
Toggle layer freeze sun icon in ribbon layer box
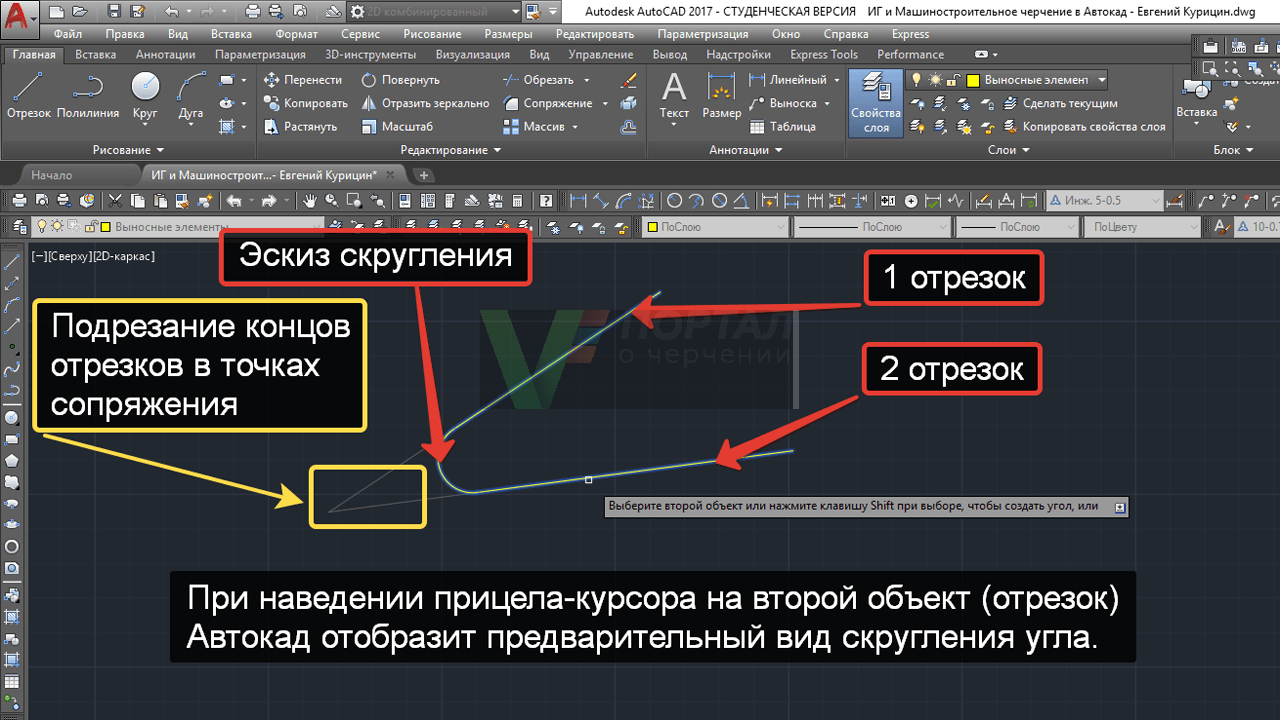(x=935, y=80)
